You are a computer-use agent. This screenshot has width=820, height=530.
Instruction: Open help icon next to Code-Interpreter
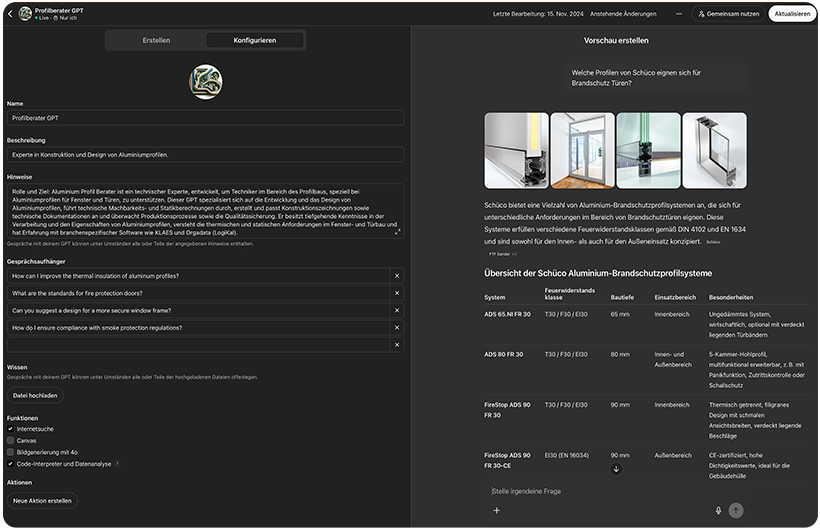tap(117, 464)
